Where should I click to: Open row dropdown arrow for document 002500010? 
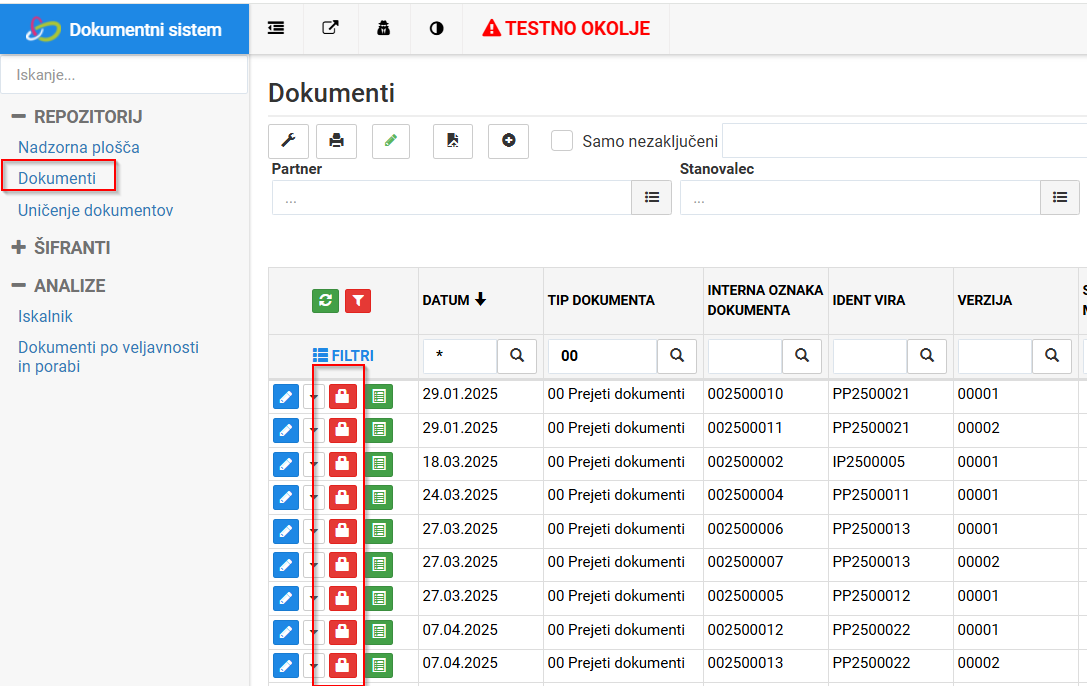point(313,397)
